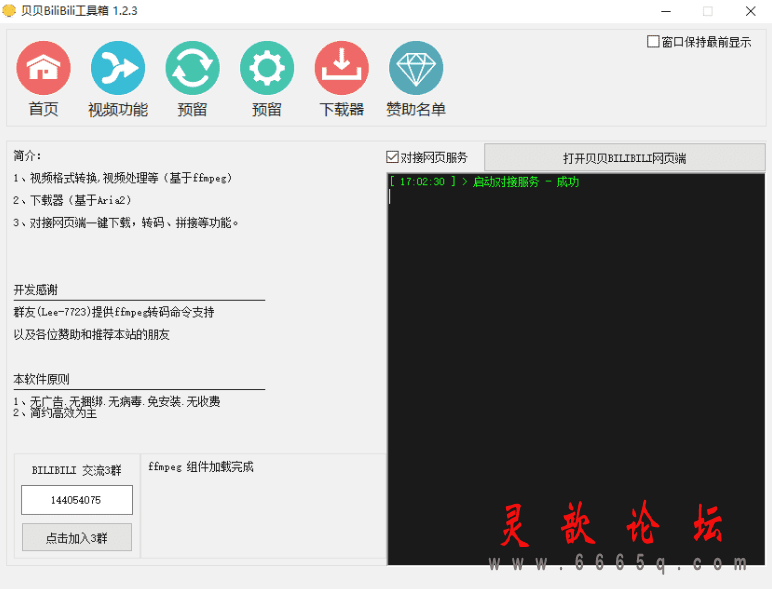Click the 简介 heading text
This screenshot has height=589, width=772.
tap(28, 156)
